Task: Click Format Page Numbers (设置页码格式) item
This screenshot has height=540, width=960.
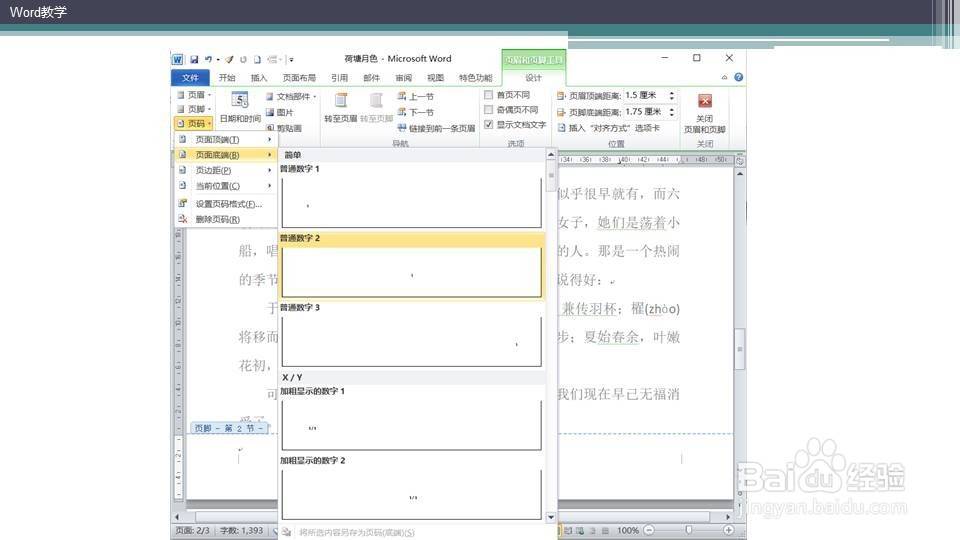Action: pyautogui.click(x=228, y=204)
